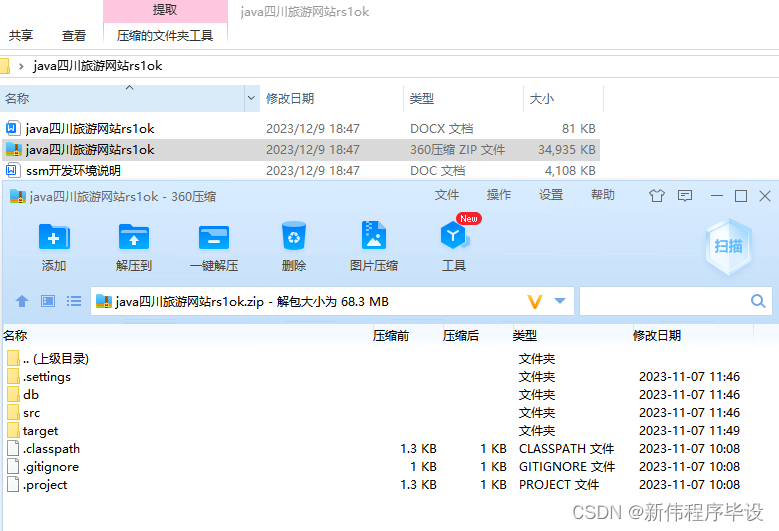Sort Explorer list by 修改日期 column

331,98
